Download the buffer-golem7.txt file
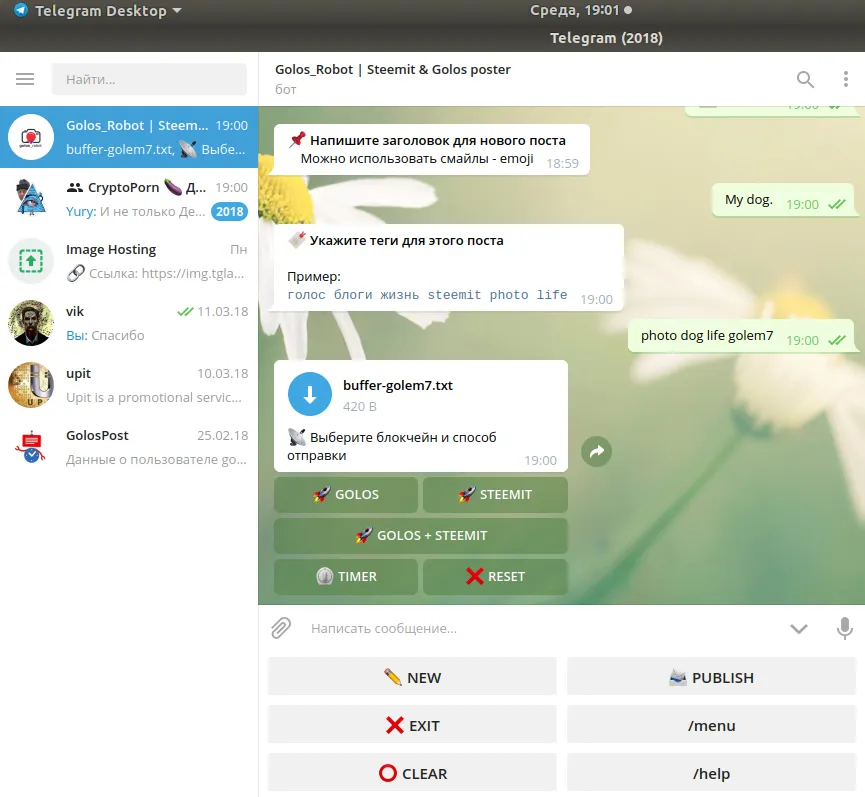Screen dimensions: 865x797 point(309,394)
